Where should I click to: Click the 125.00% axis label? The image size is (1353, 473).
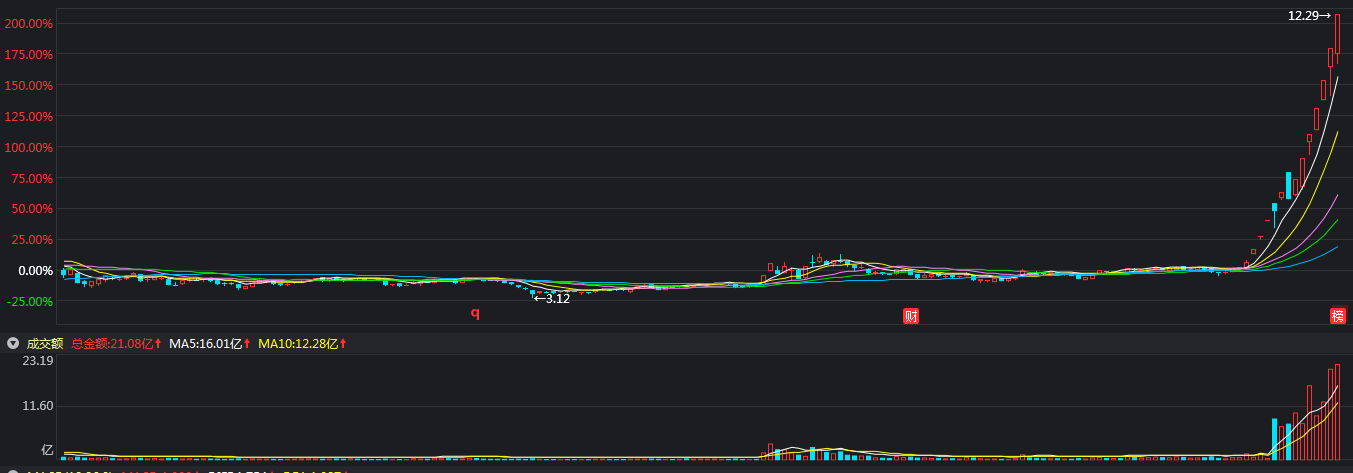point(28,117)
